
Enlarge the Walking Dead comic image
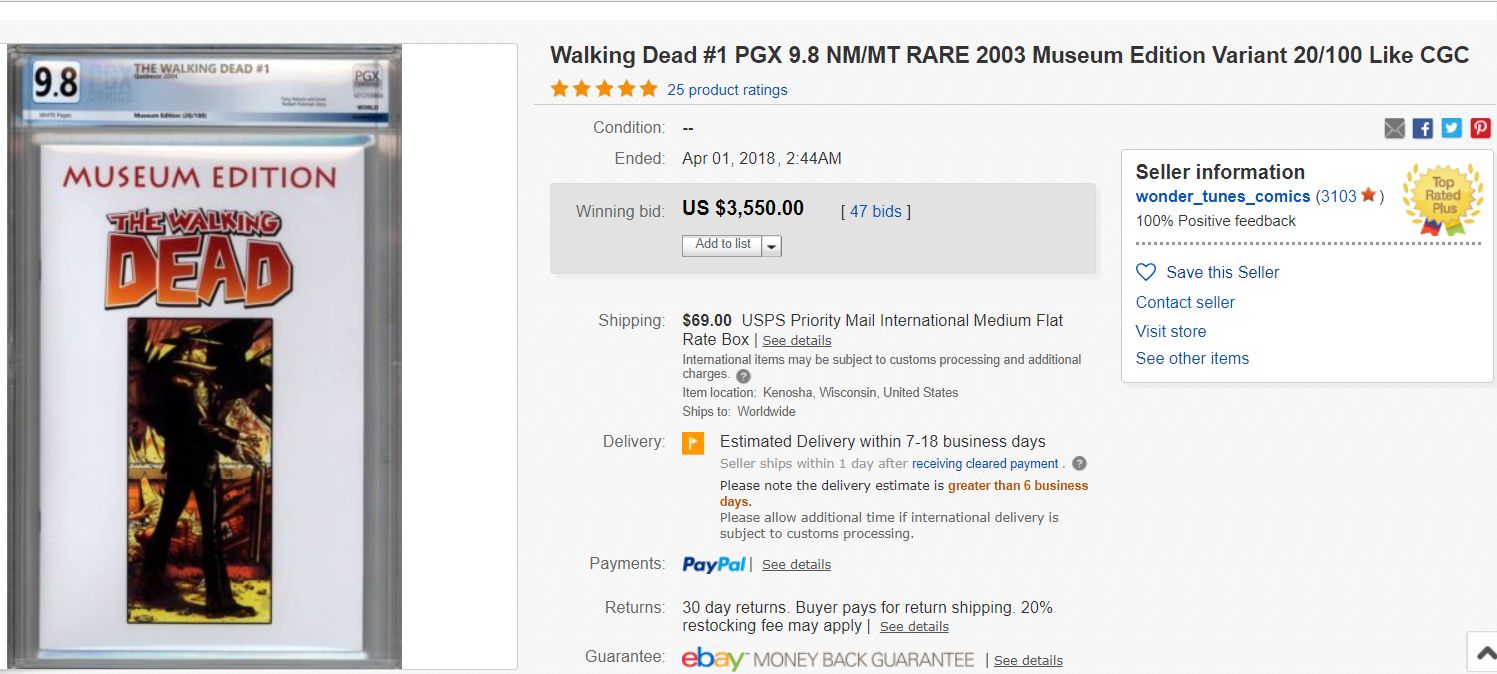(x=205, y=356)
